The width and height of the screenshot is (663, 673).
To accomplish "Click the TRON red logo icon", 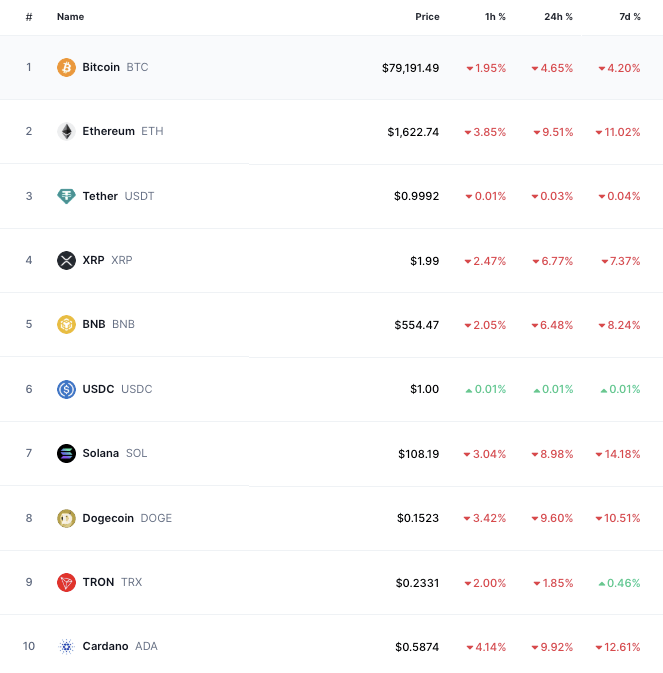I will pyautogui.click(x=66, y=582).
